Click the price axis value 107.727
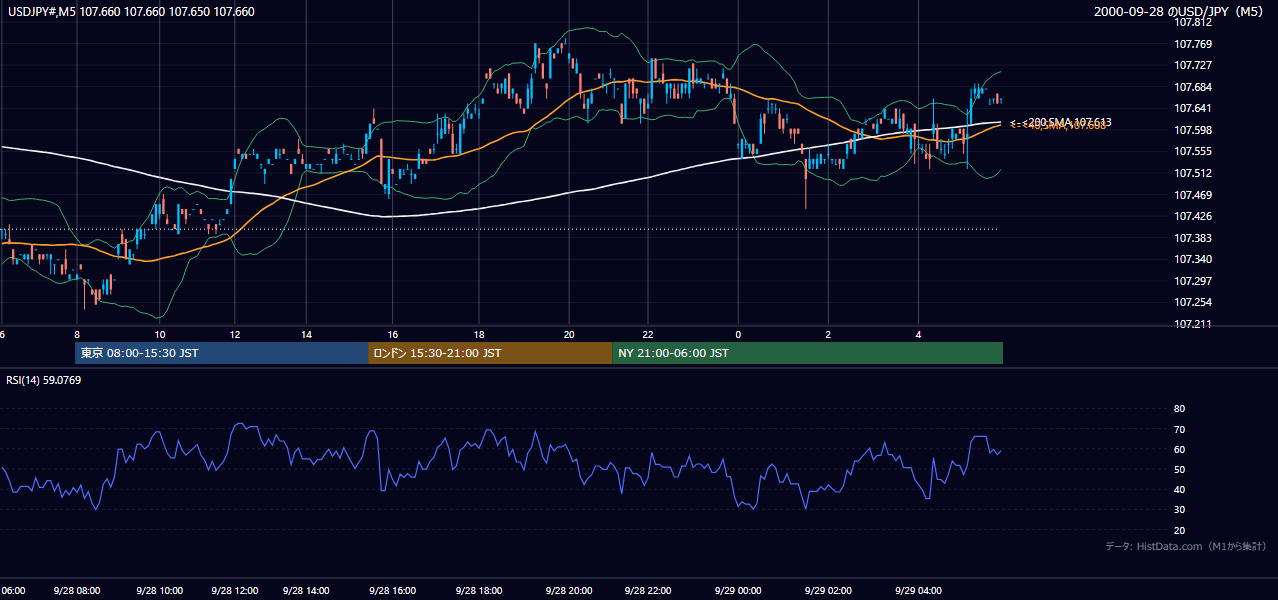This screenshot has width=1278, height=600. coord(1193,65)
